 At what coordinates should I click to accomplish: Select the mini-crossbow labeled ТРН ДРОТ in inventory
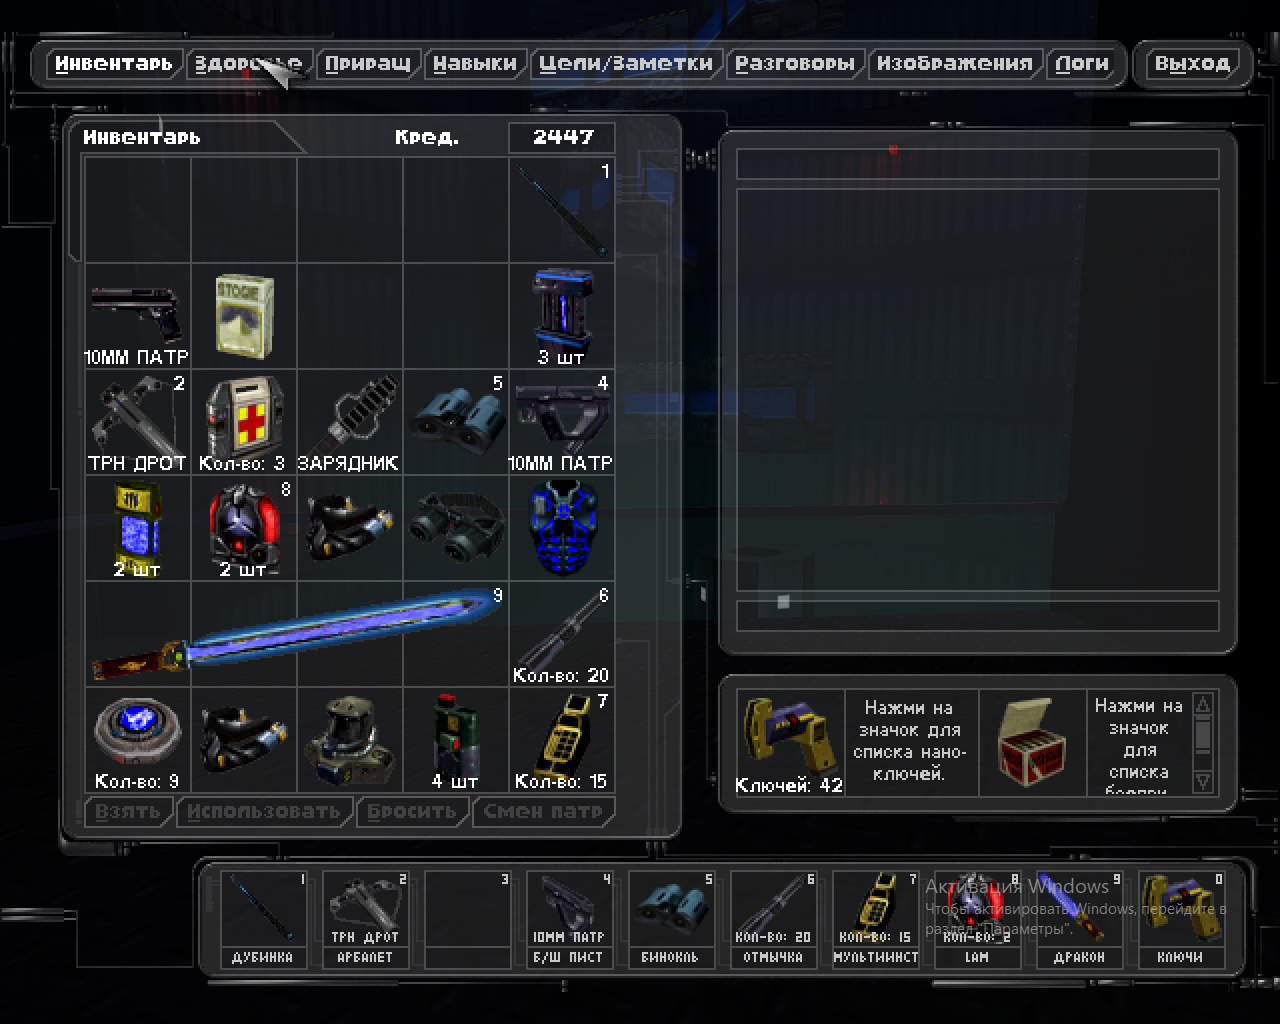137,422
